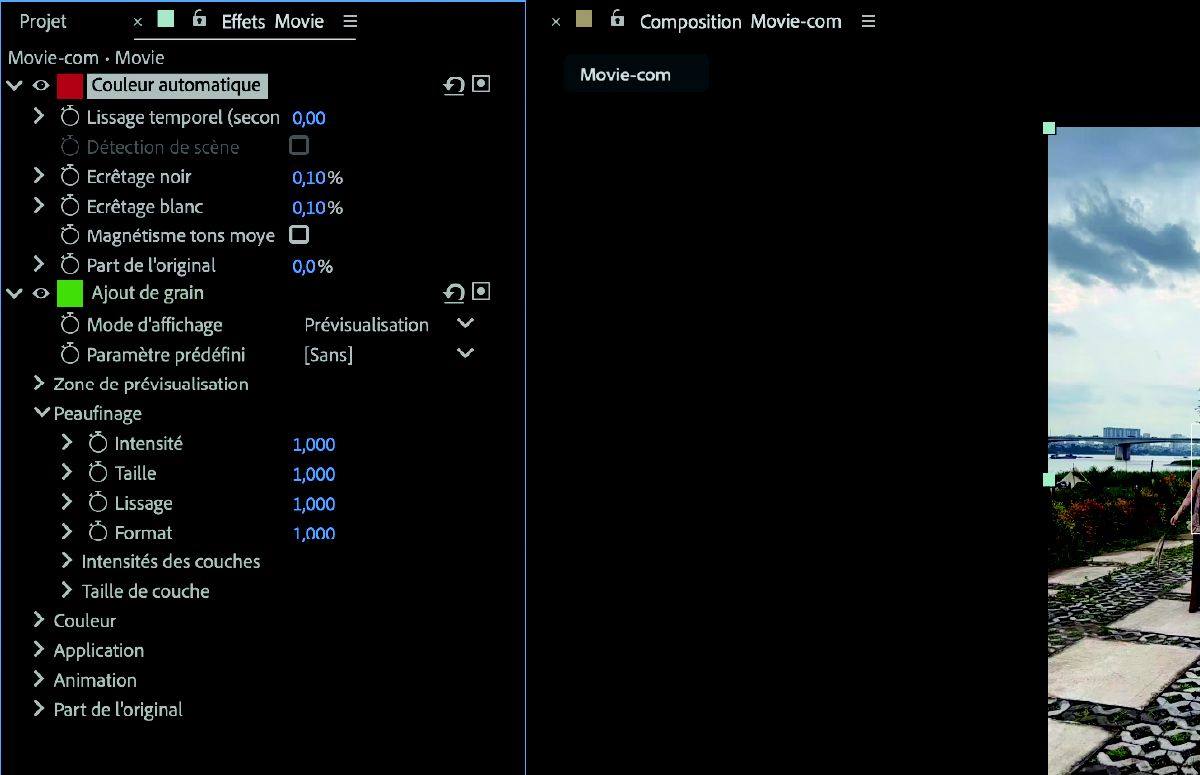Toggle stopwatch for Part de l'original value
The image size is (1200, 775).
point(70,265)
